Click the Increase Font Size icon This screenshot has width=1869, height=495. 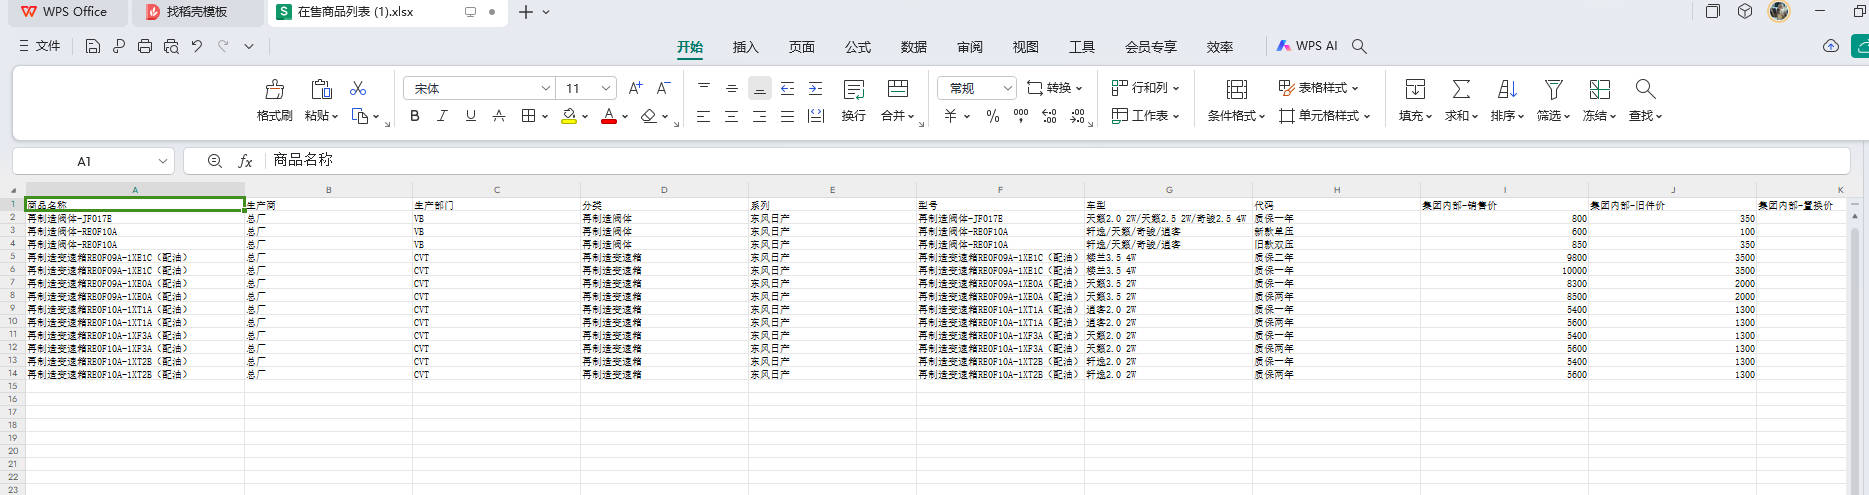coord(635,88)
